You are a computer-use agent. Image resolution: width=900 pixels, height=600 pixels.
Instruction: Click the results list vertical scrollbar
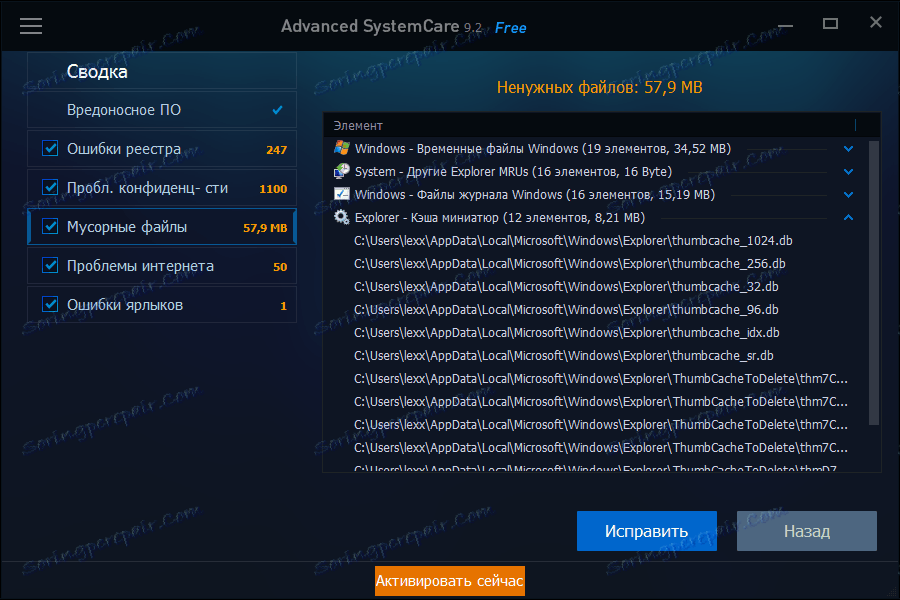pyautogui.click(x=874, y=282)
